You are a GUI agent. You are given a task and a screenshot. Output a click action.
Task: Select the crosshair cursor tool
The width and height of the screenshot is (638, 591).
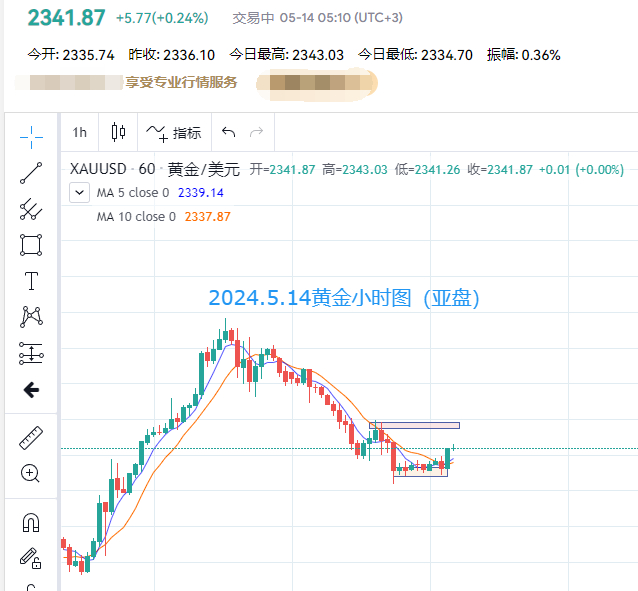[x=31, y=136]
